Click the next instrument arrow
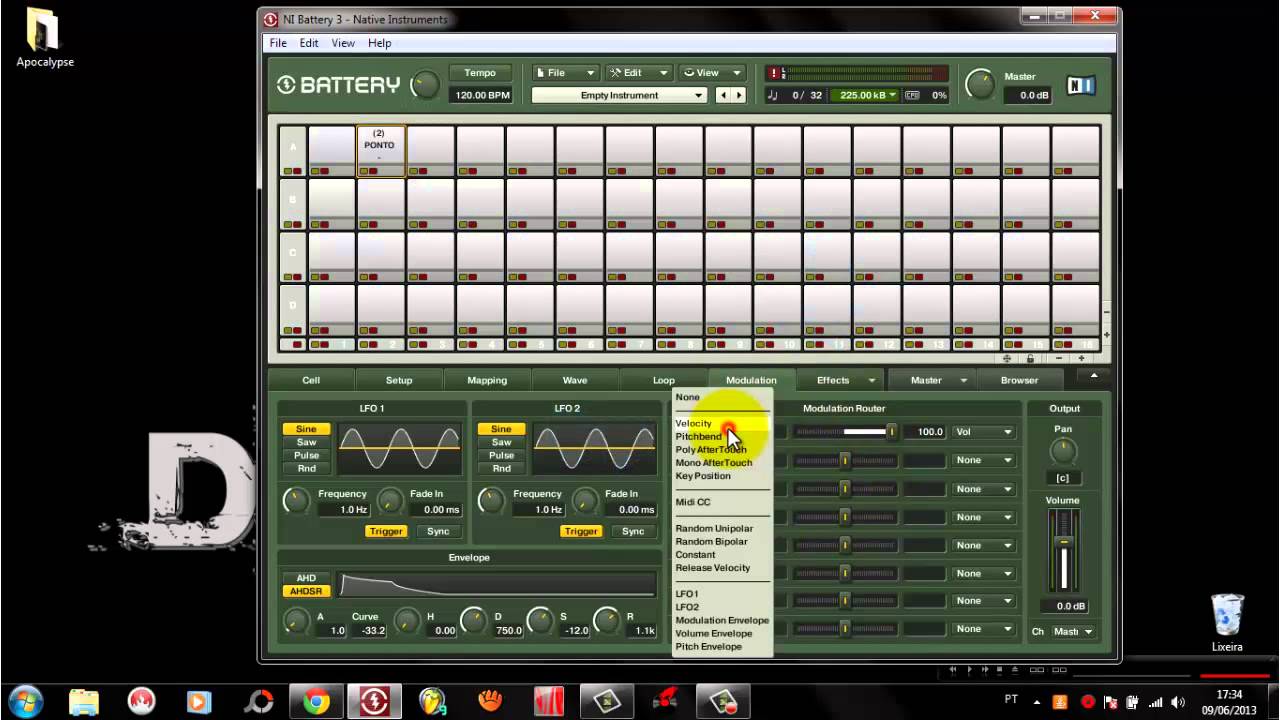This screenshot has width=1280, height=720. (739, 95)
